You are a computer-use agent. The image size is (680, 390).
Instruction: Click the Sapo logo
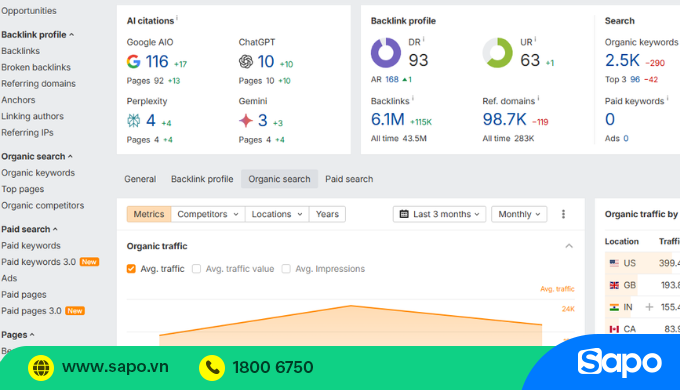point(619,363)
